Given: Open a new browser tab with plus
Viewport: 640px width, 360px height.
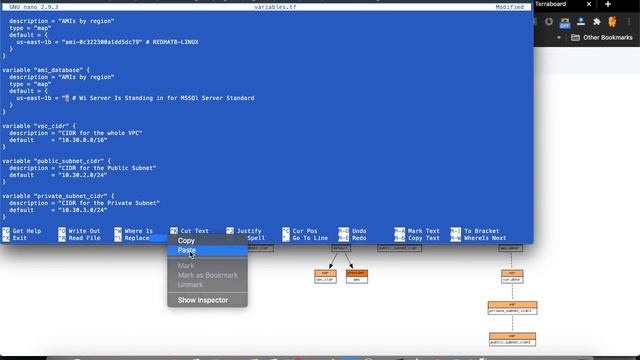Looking at the screenshot, I should 608,4.
